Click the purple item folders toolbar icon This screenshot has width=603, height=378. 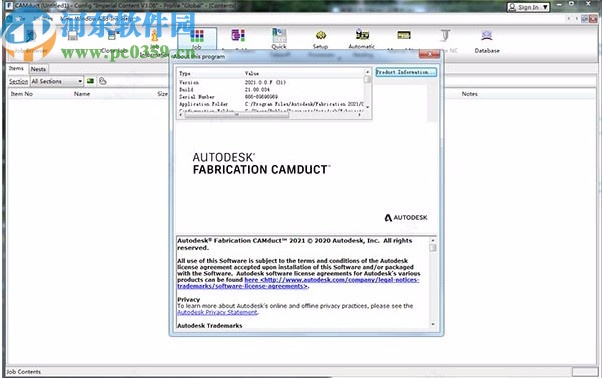click(x=238, y=35)
